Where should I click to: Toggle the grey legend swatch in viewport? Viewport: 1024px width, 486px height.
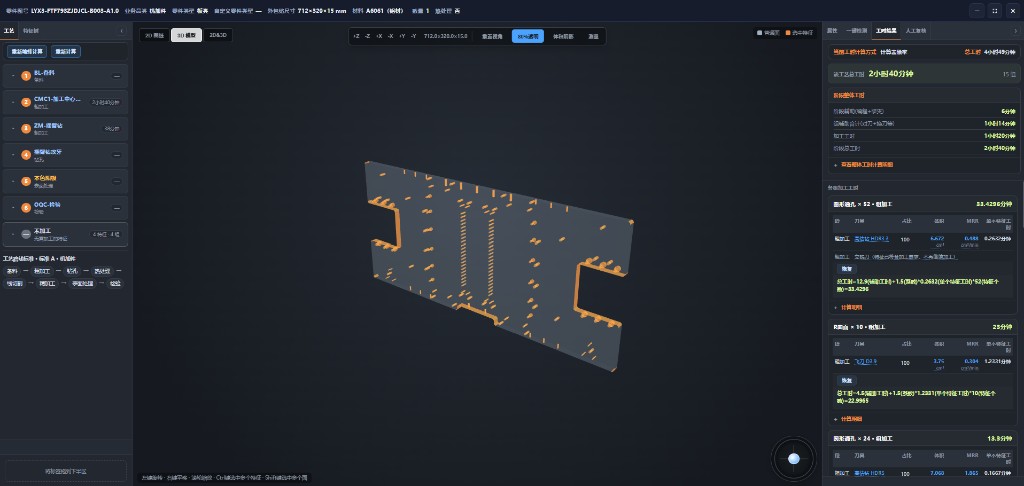tap(760, 32)
